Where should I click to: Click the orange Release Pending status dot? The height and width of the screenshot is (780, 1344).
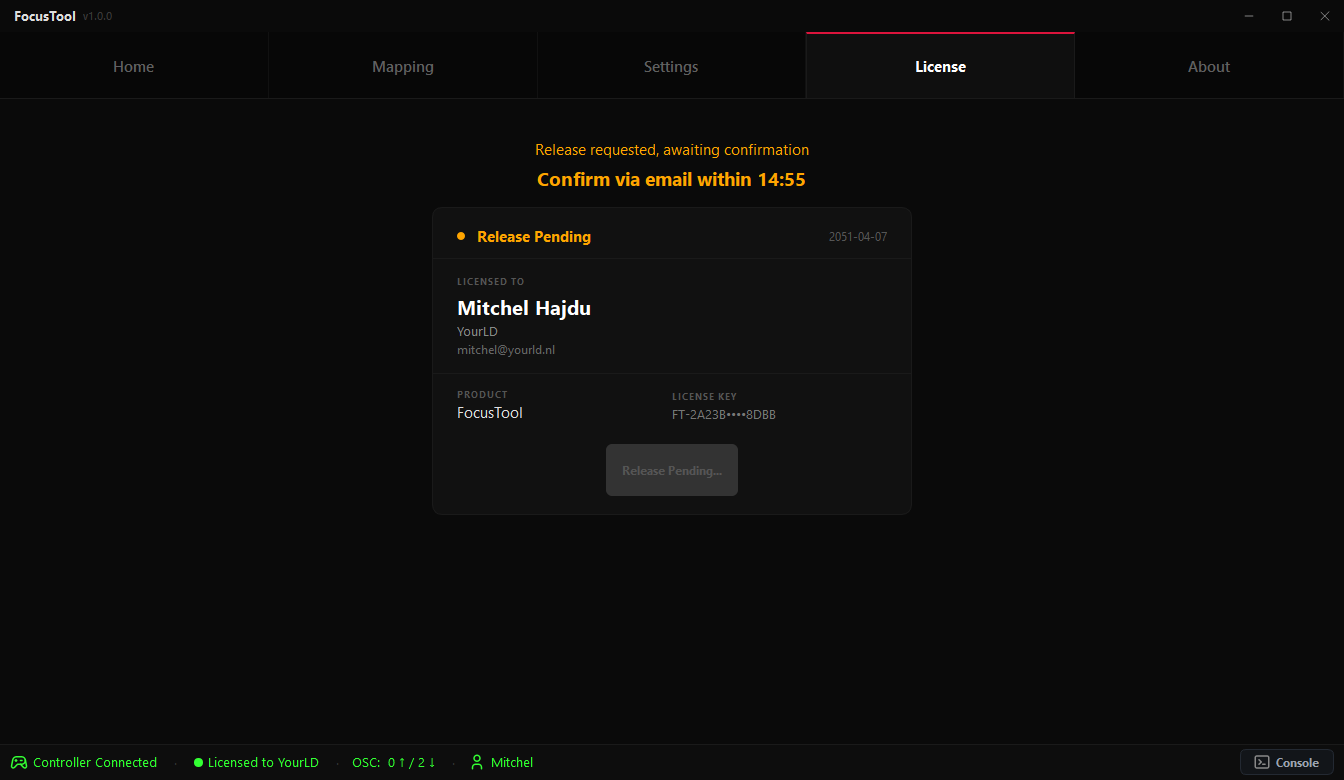[461, 236]
